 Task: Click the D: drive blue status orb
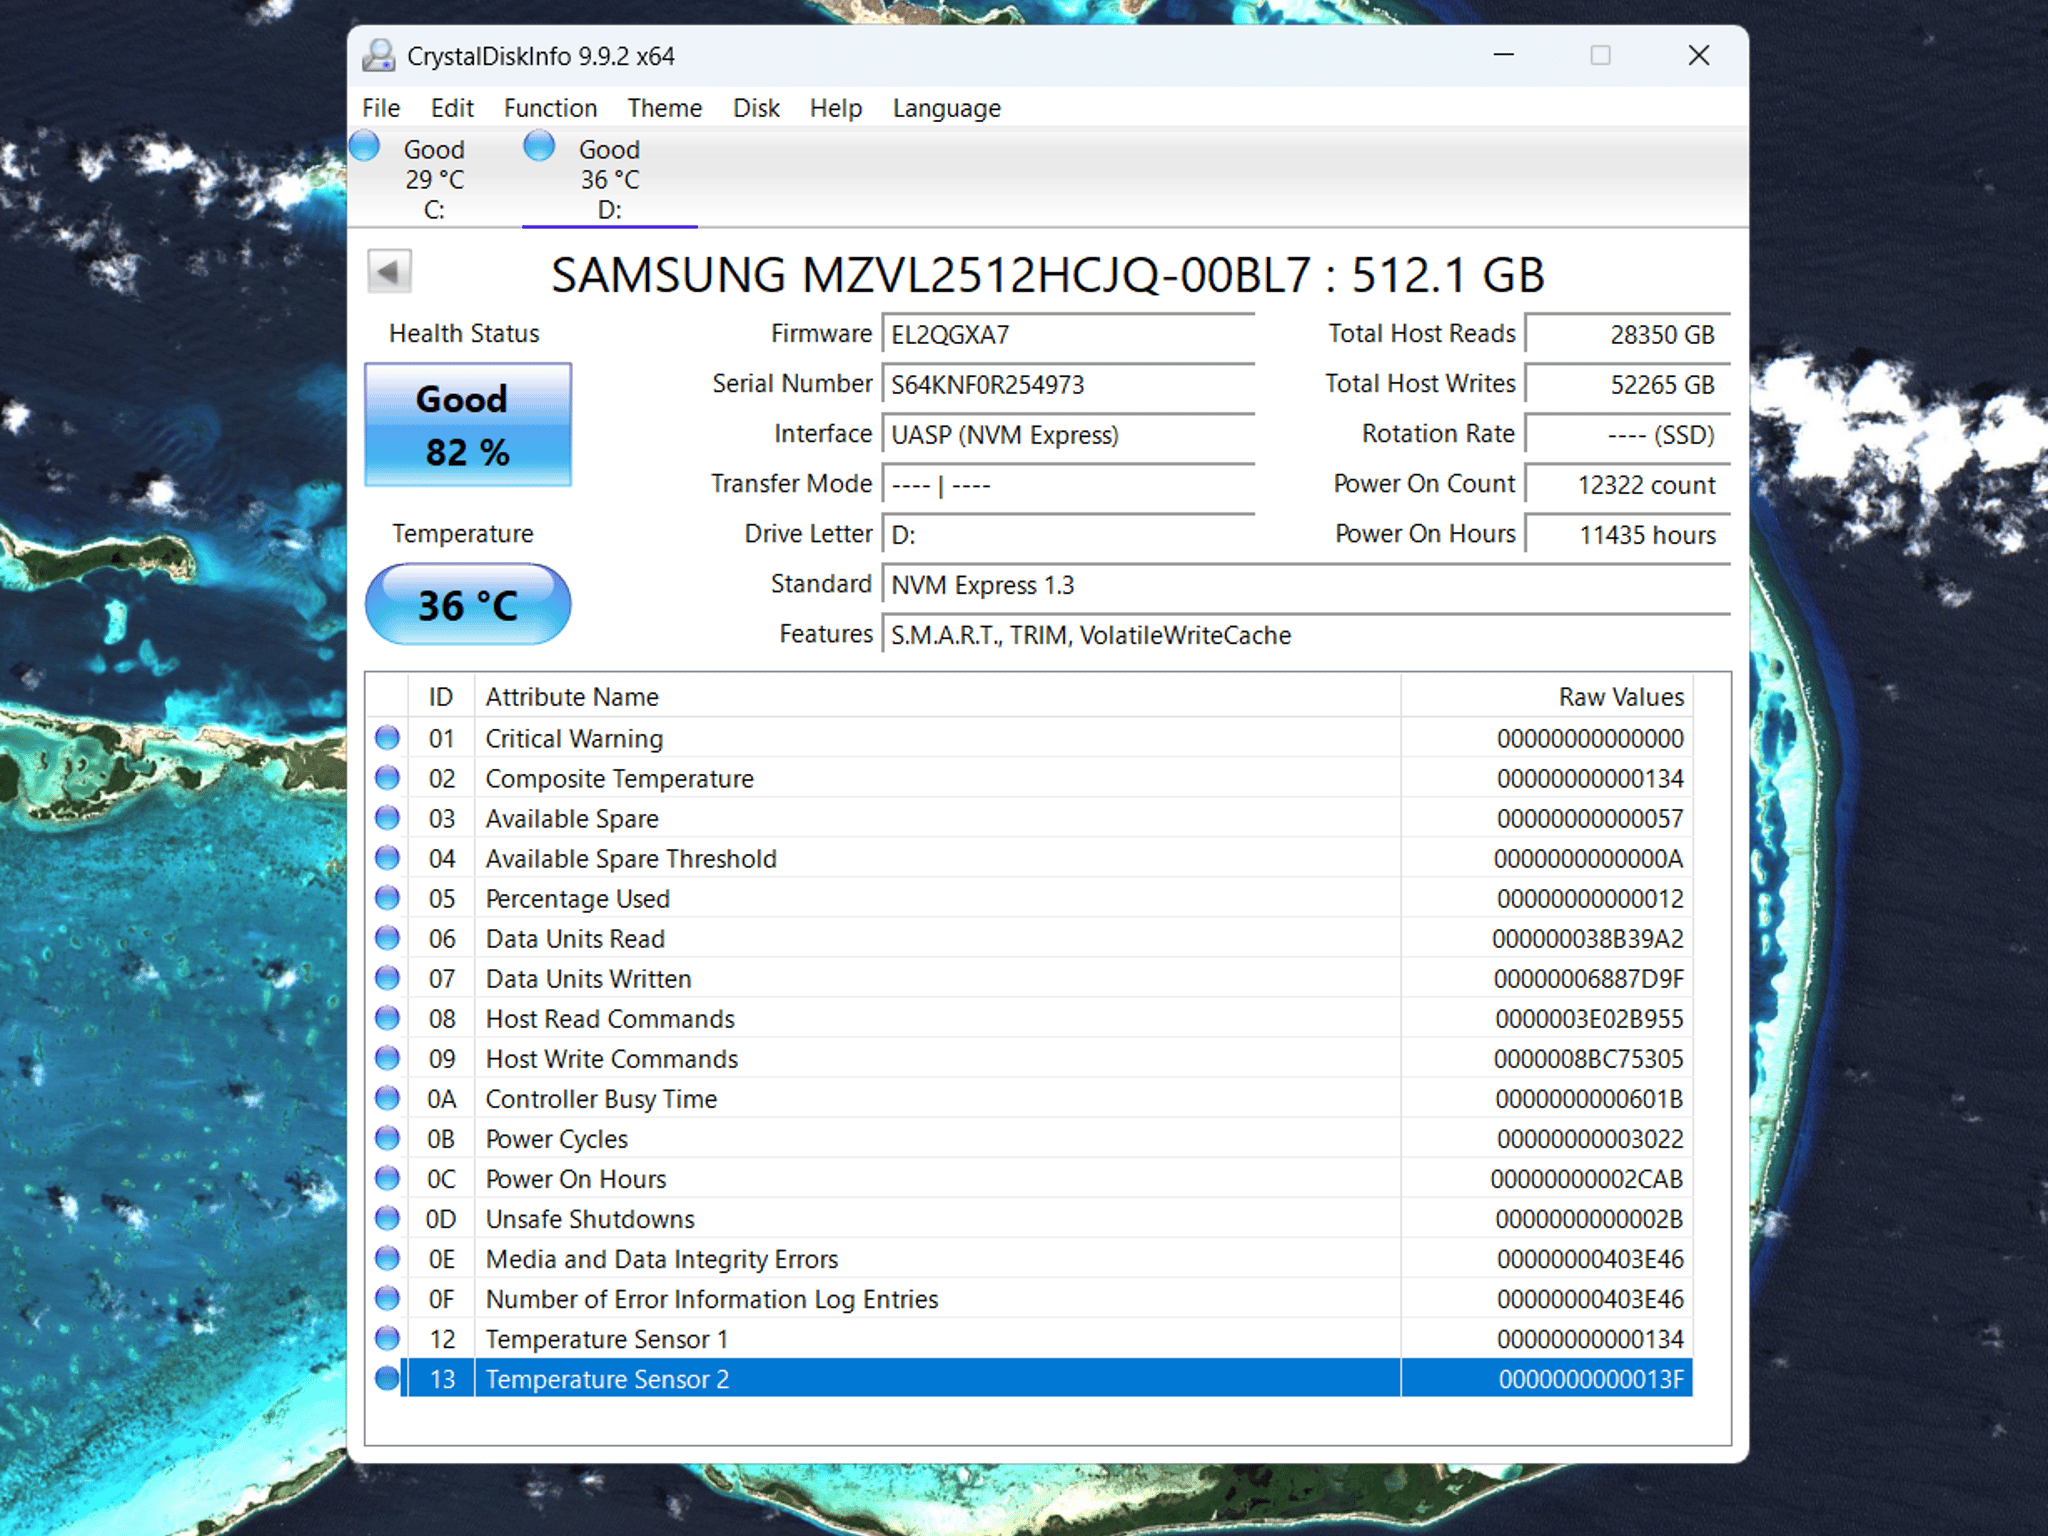point(539,146)
